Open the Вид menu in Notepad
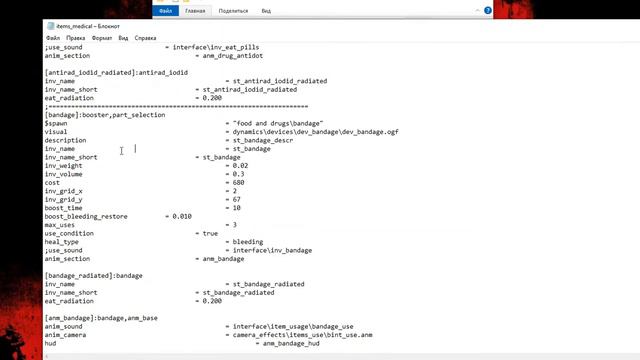The height and width of the screenshot is (360, 640). 123,38
